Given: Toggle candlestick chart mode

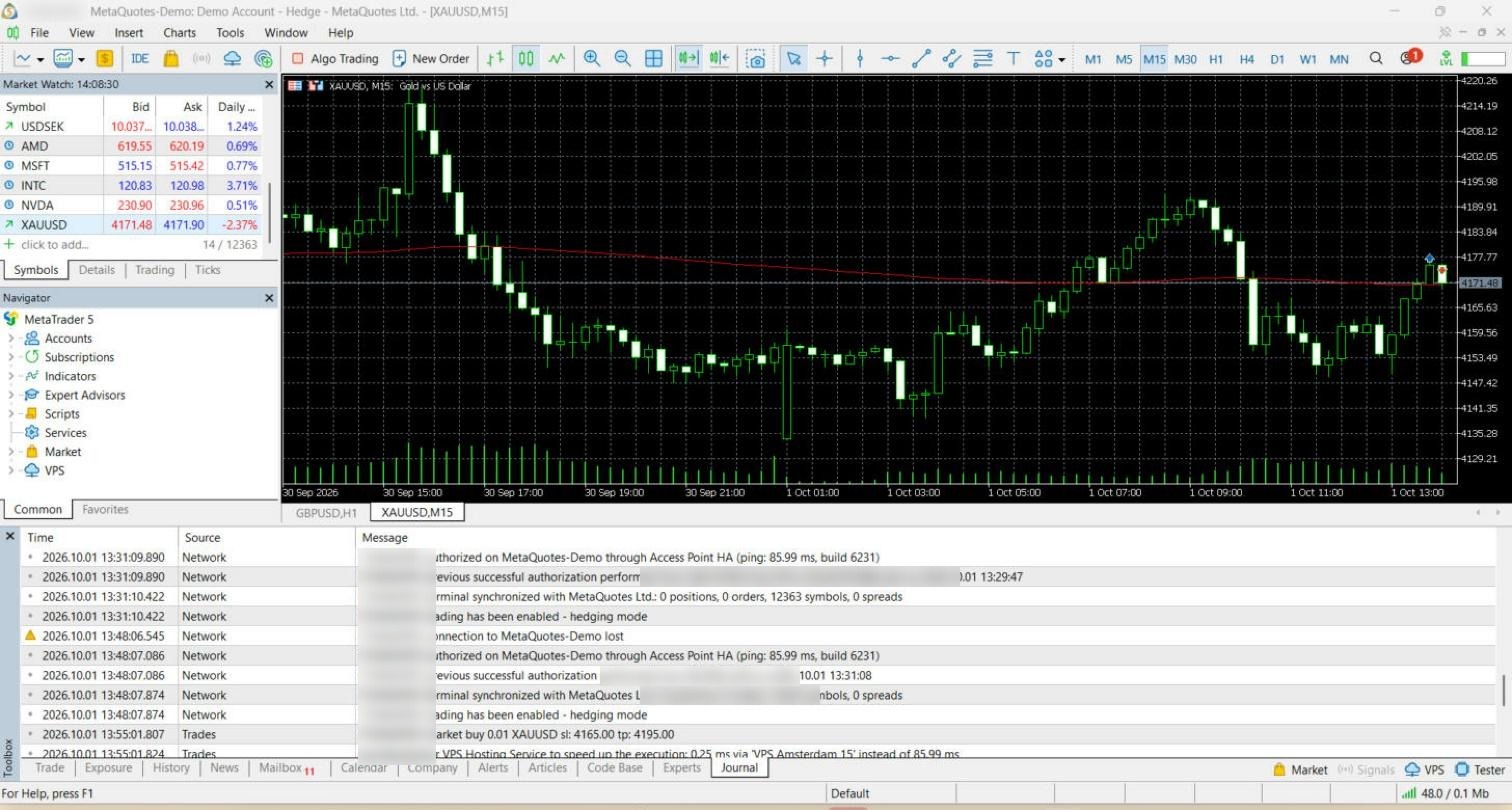Looking at the screenshot, I should (x=526, y=58).
